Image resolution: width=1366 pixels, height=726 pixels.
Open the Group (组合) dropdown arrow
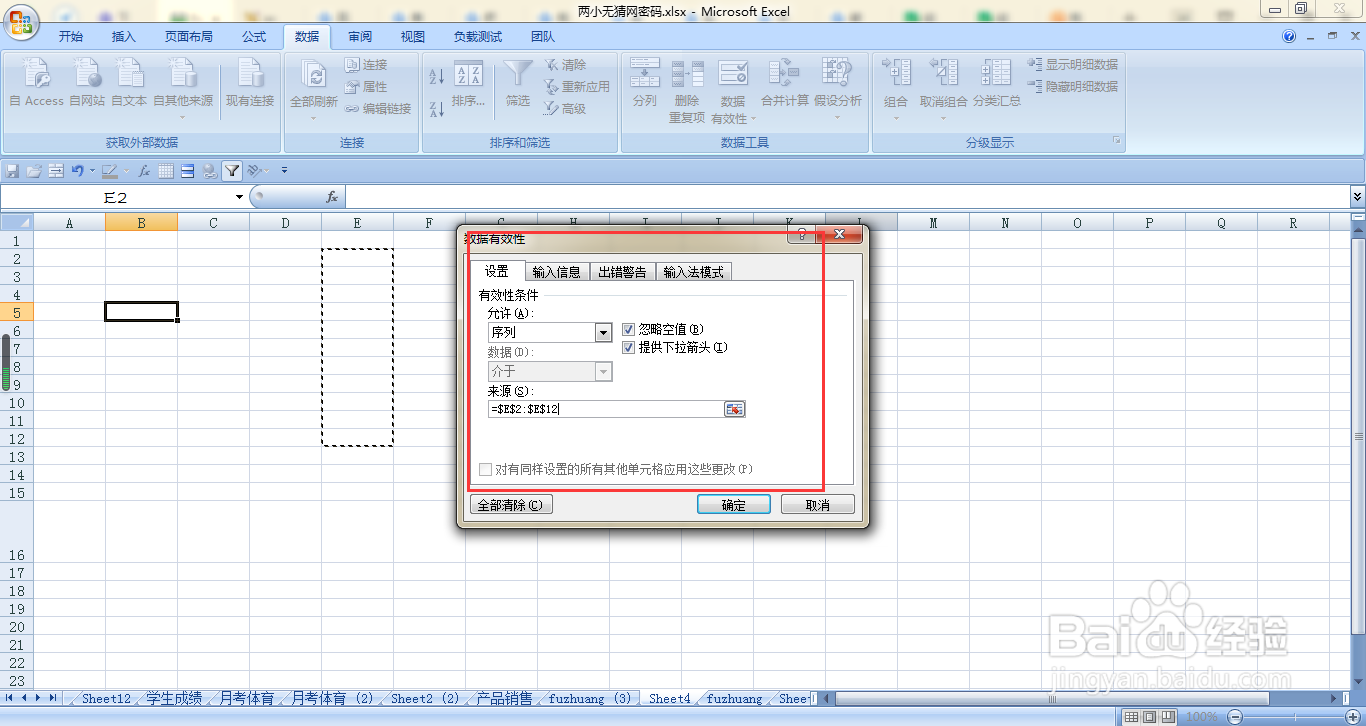[x=896, y=117]
